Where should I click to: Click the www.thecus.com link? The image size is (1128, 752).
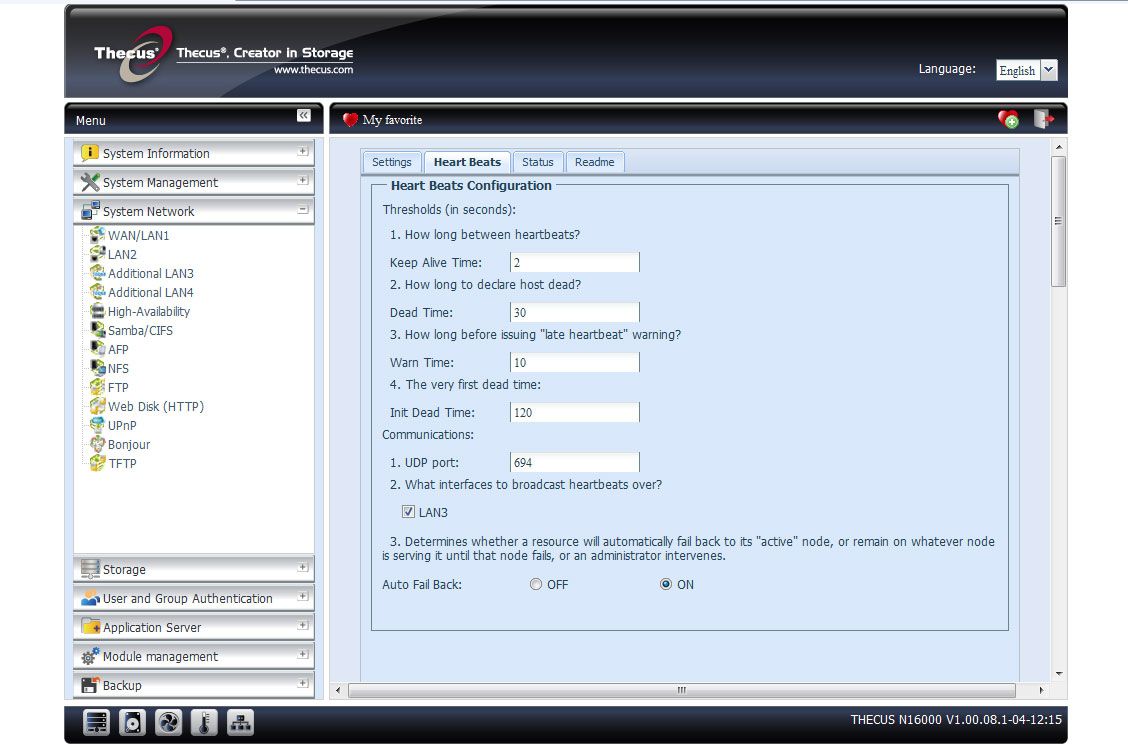coord(313,70)
